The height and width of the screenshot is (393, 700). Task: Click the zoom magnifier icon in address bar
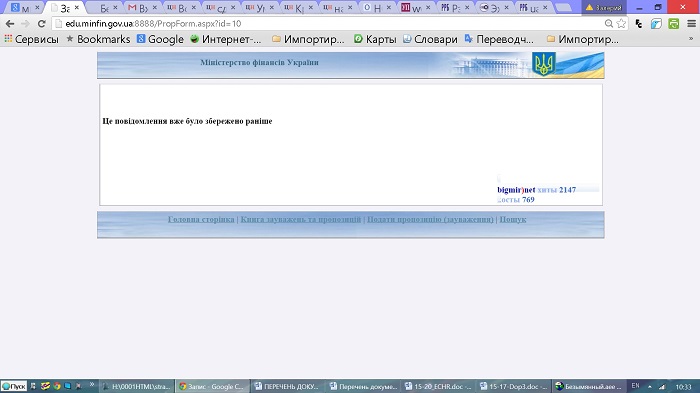[x=608, y=24]
